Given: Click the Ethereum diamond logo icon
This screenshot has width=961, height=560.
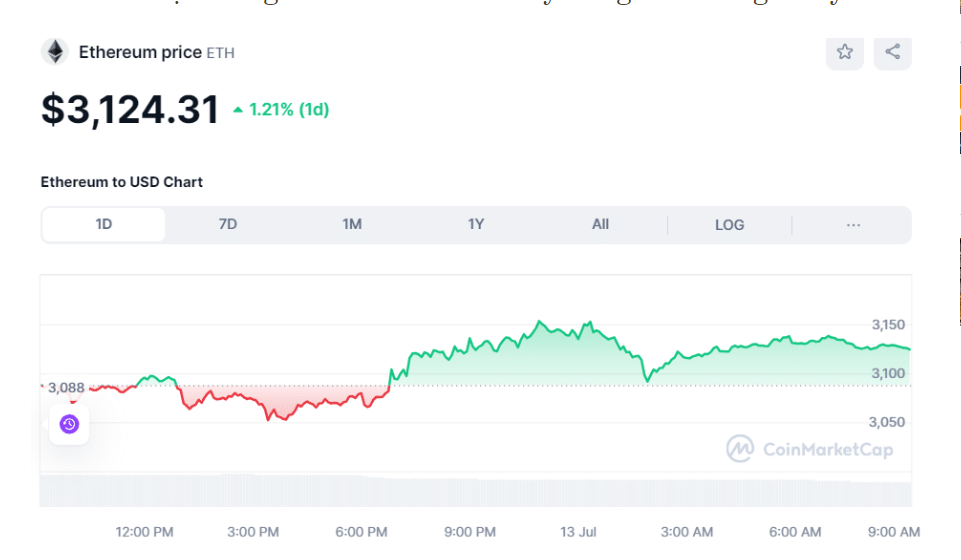Looking at the screenshot, I should pos(55,52).
